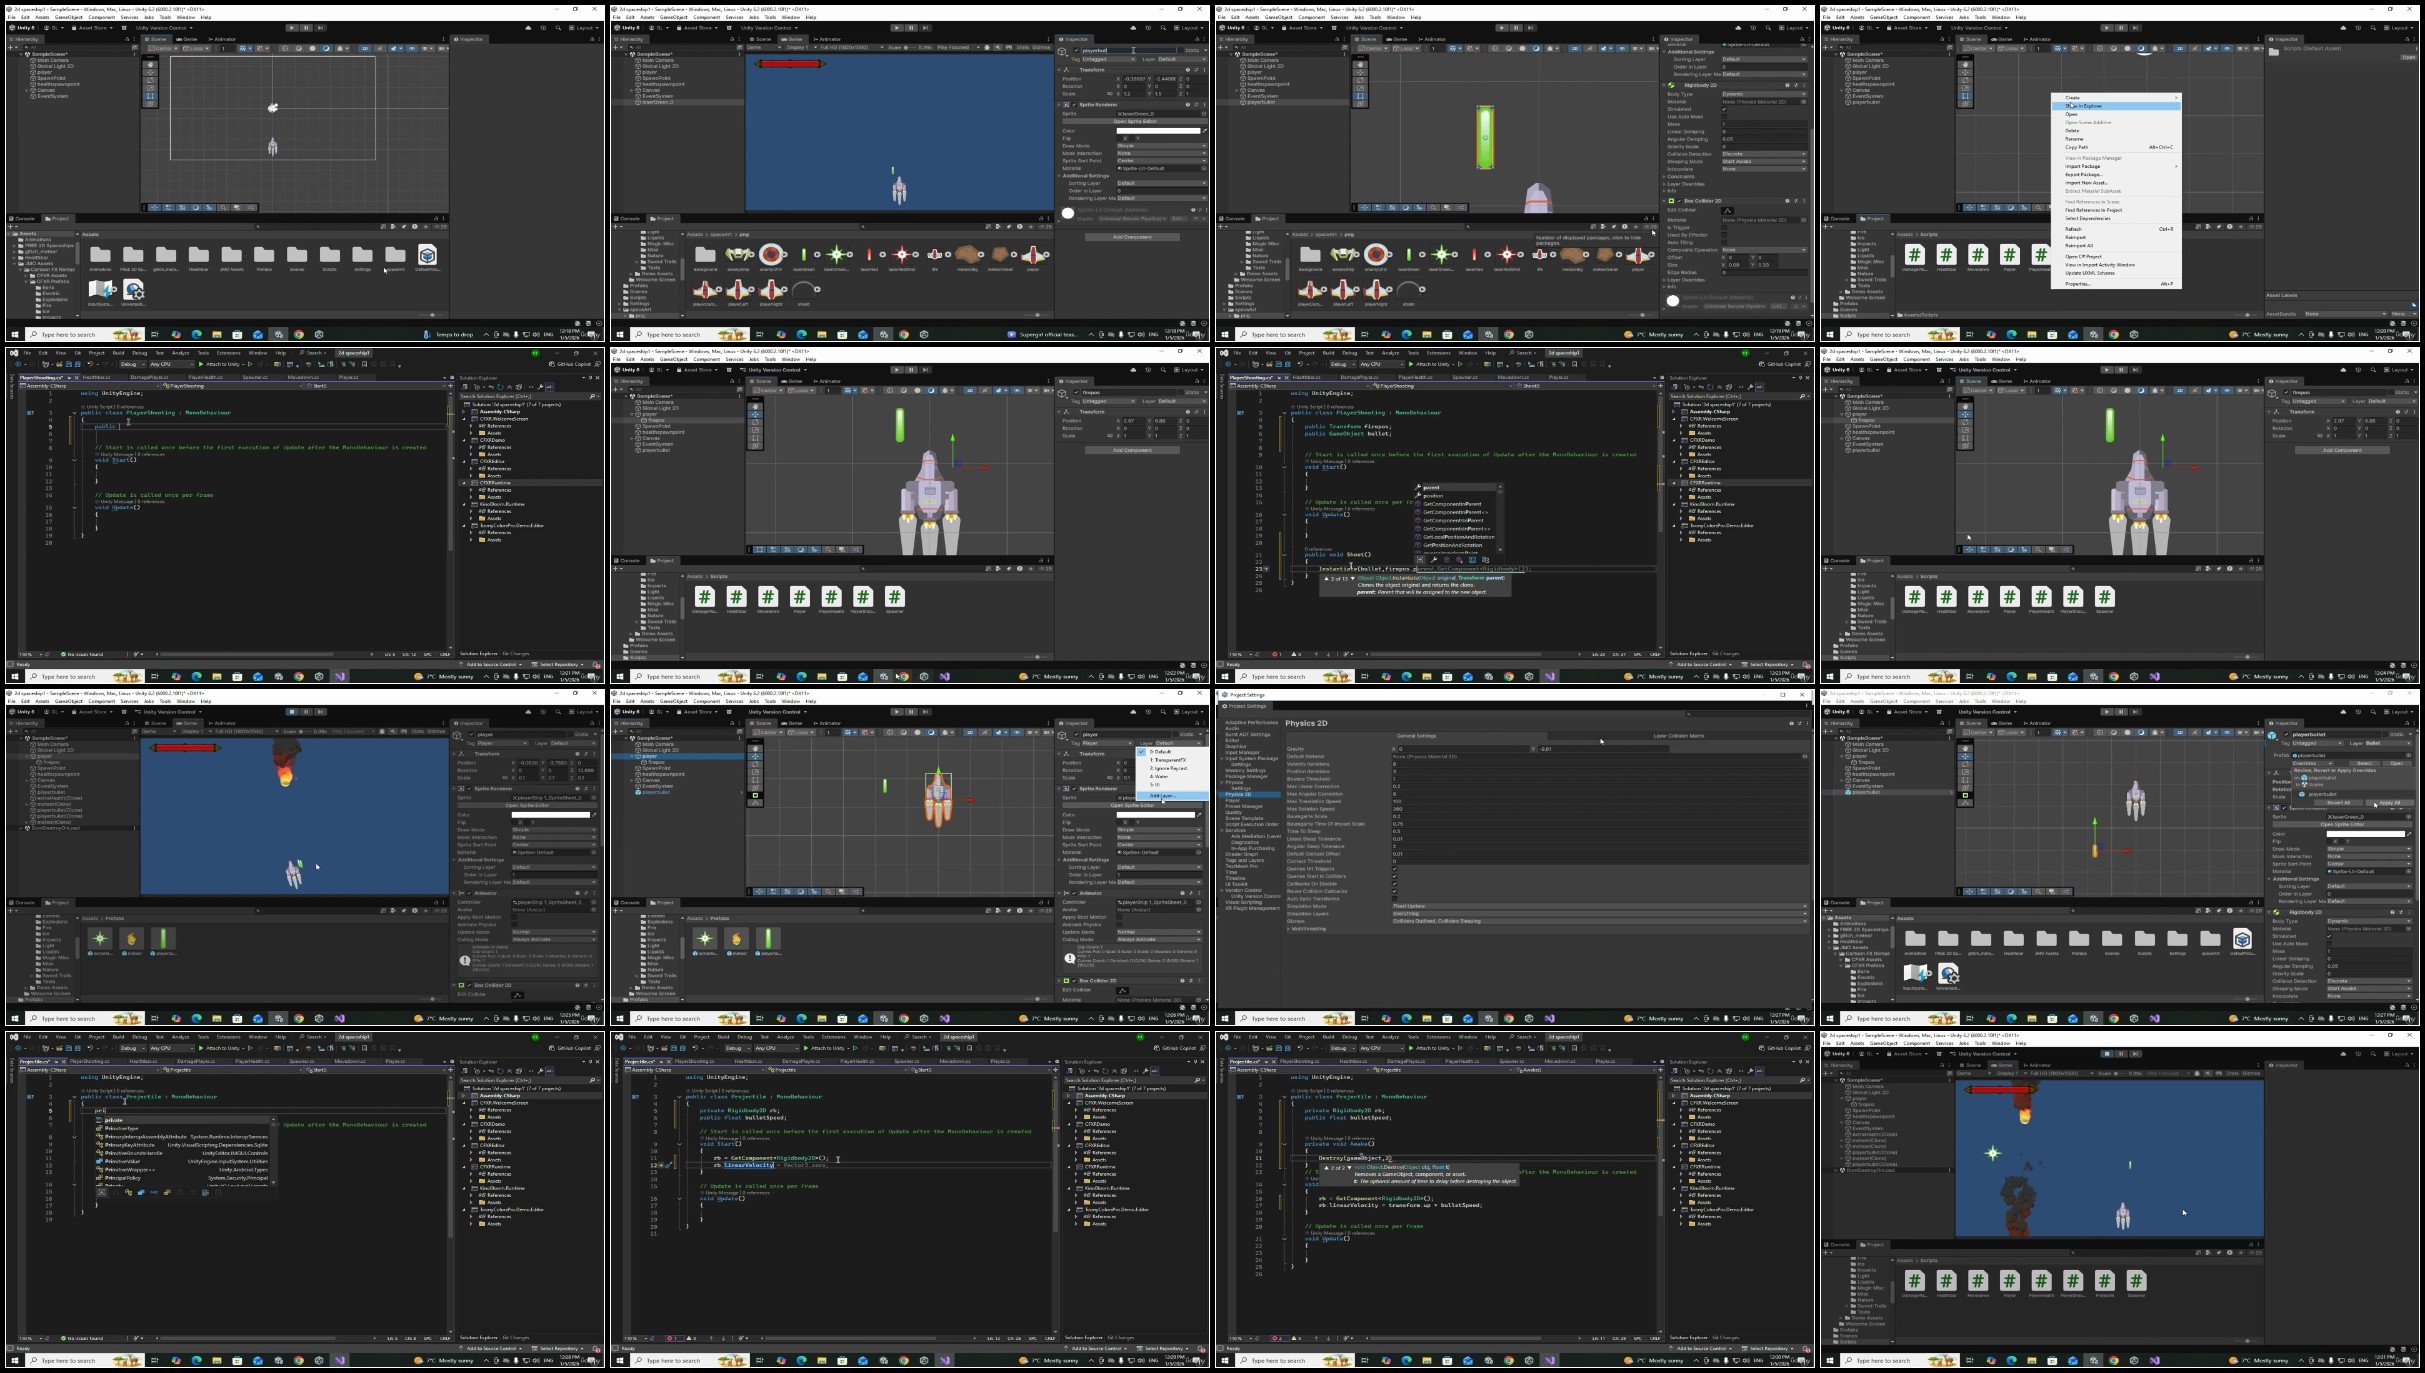Enable Is Trigger on the Box Collider 2D
Screen dimensions: 2425x1373
[x=1724, y=227]
